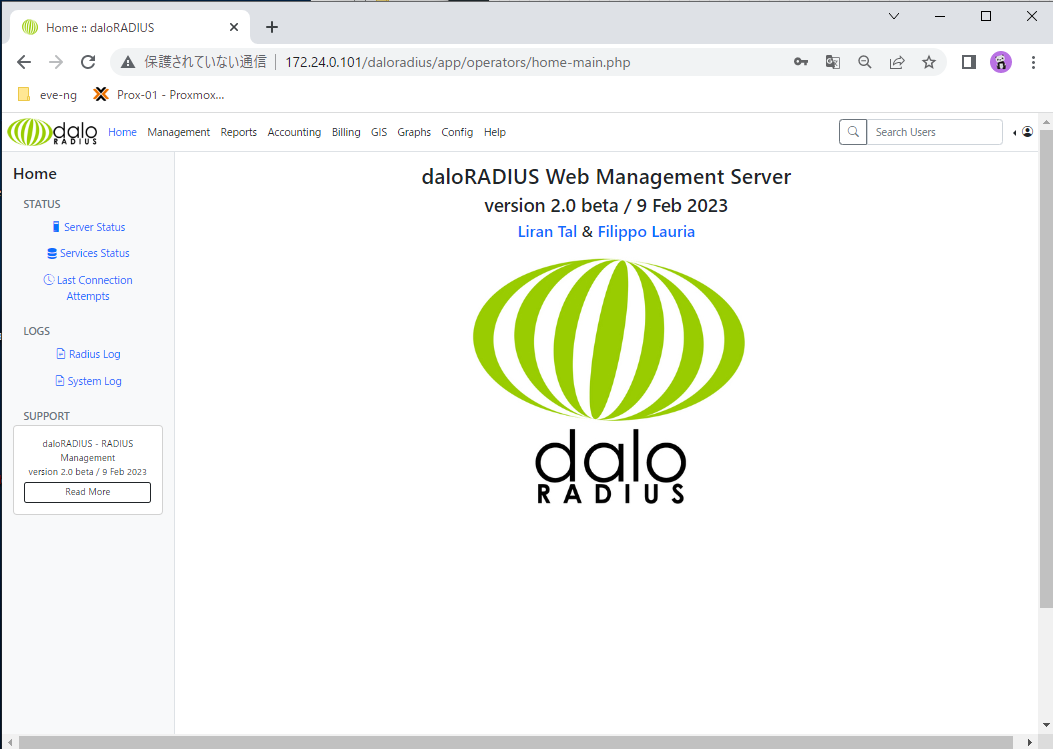Click the Last Connection Attempts clock icon
This screenshot has width=1053, height=749.
(x=48, y=279)
